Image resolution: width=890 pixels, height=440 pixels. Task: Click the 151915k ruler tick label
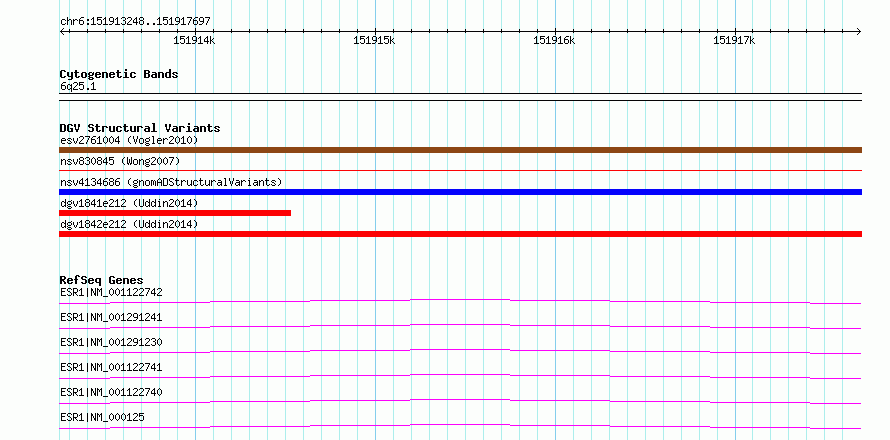pos(374,40)
